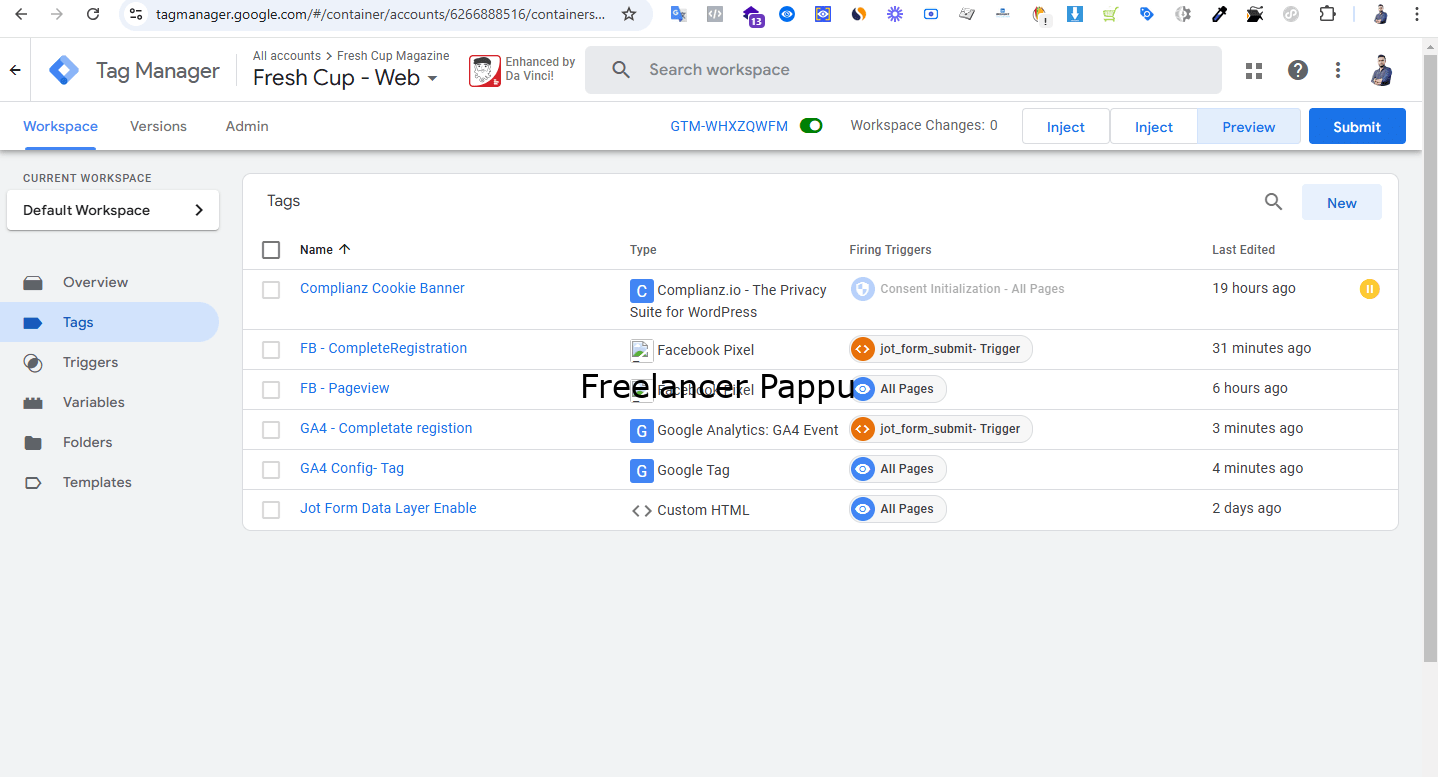The image size is (1438, 777).
Task: Click the paused status icon on Complianz row
Action: pos(1370,289)
